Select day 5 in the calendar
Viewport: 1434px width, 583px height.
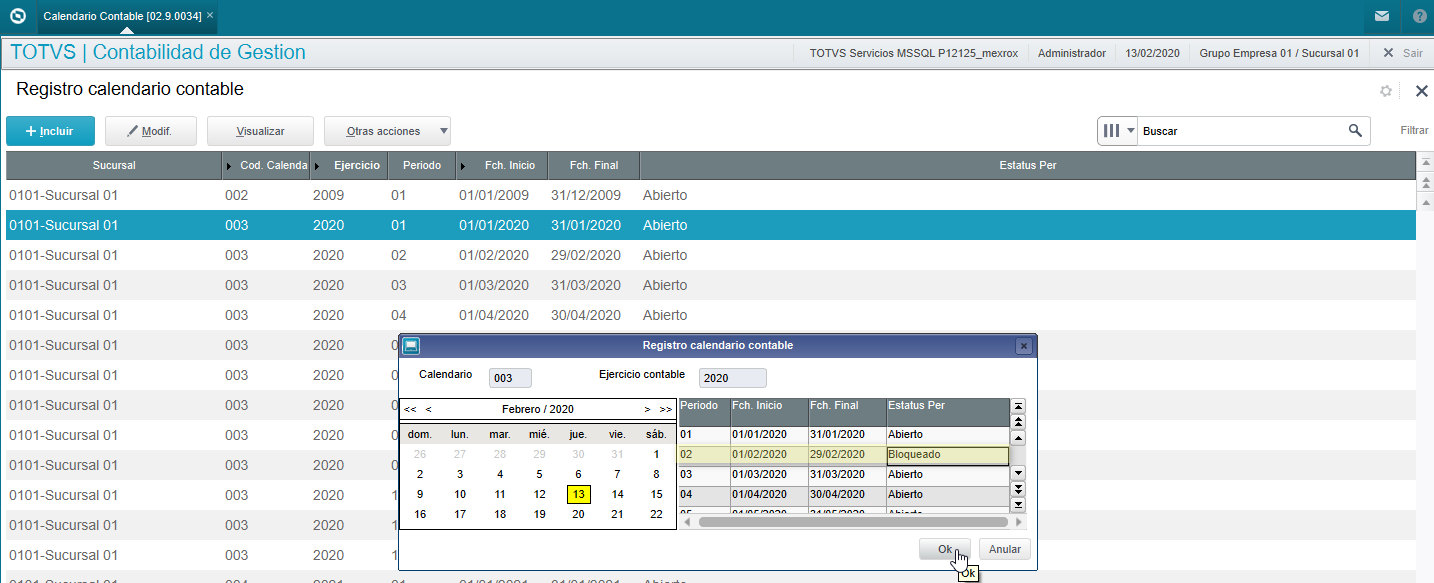point(539,474)
